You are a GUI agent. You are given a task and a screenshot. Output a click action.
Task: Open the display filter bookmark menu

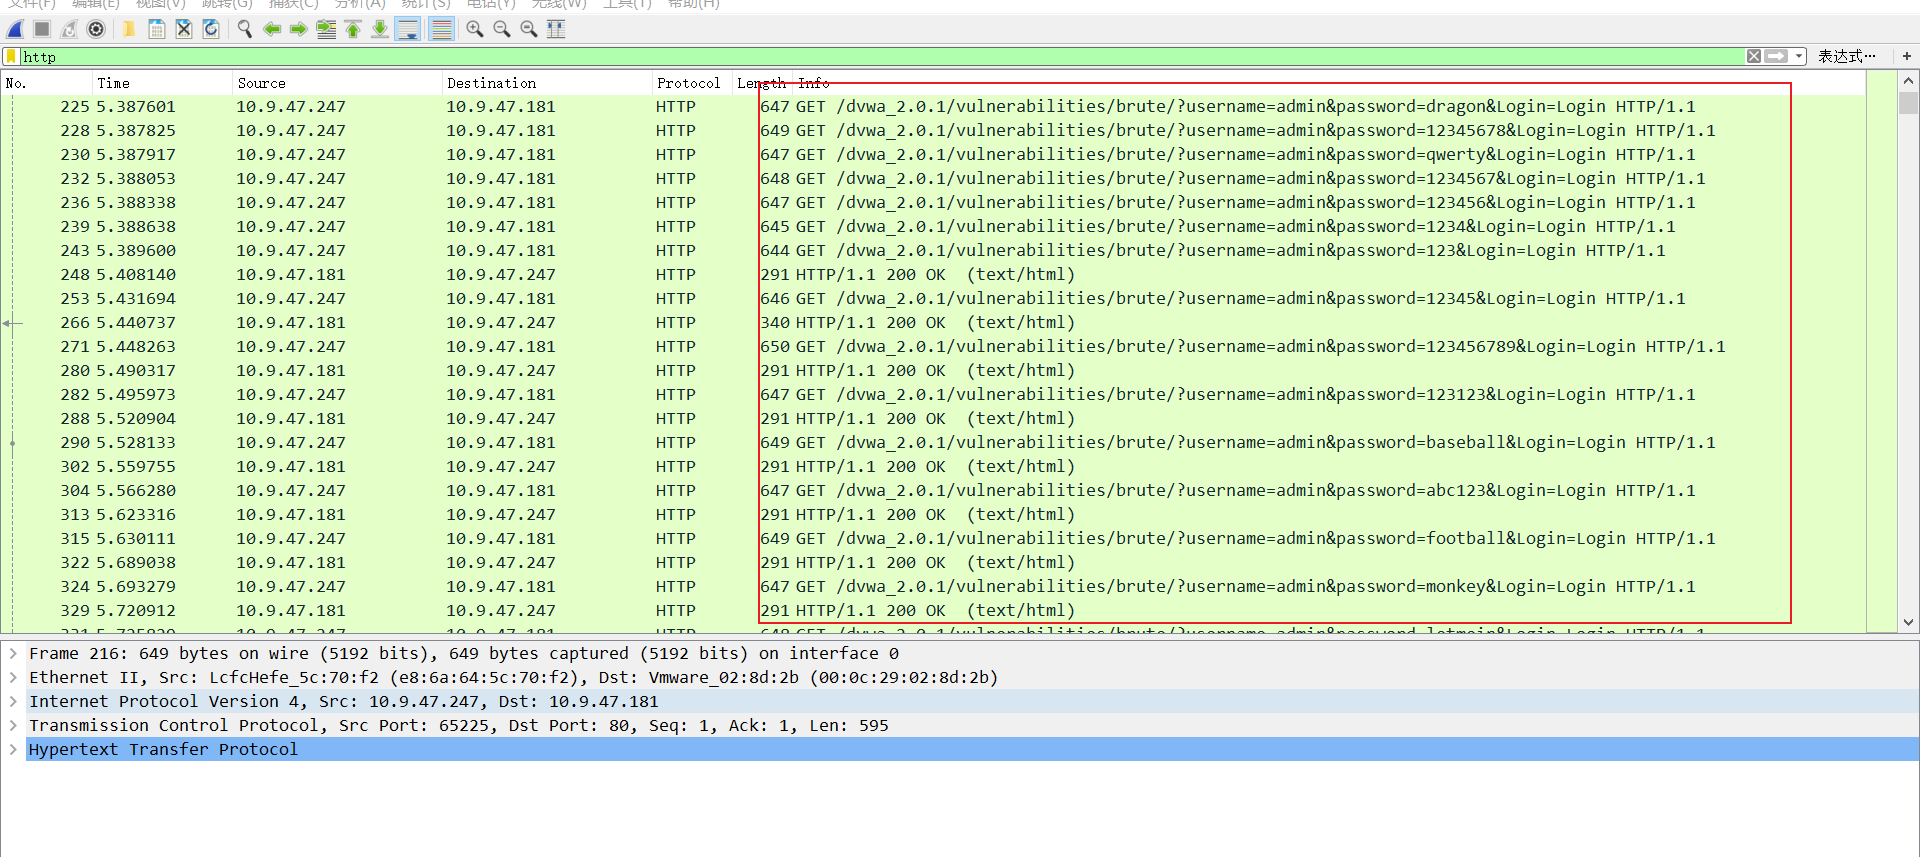pyautogui.click(x=12, y=56)
